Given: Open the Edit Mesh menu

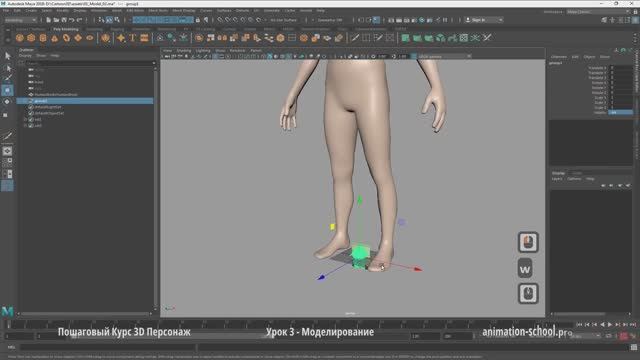Looking at the screenshot, I should pos(135,10).
